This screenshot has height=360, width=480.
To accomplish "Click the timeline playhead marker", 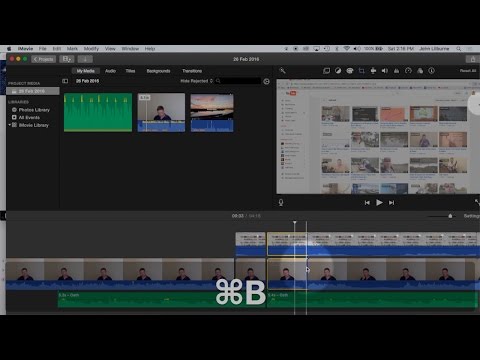I will (295, 222).
